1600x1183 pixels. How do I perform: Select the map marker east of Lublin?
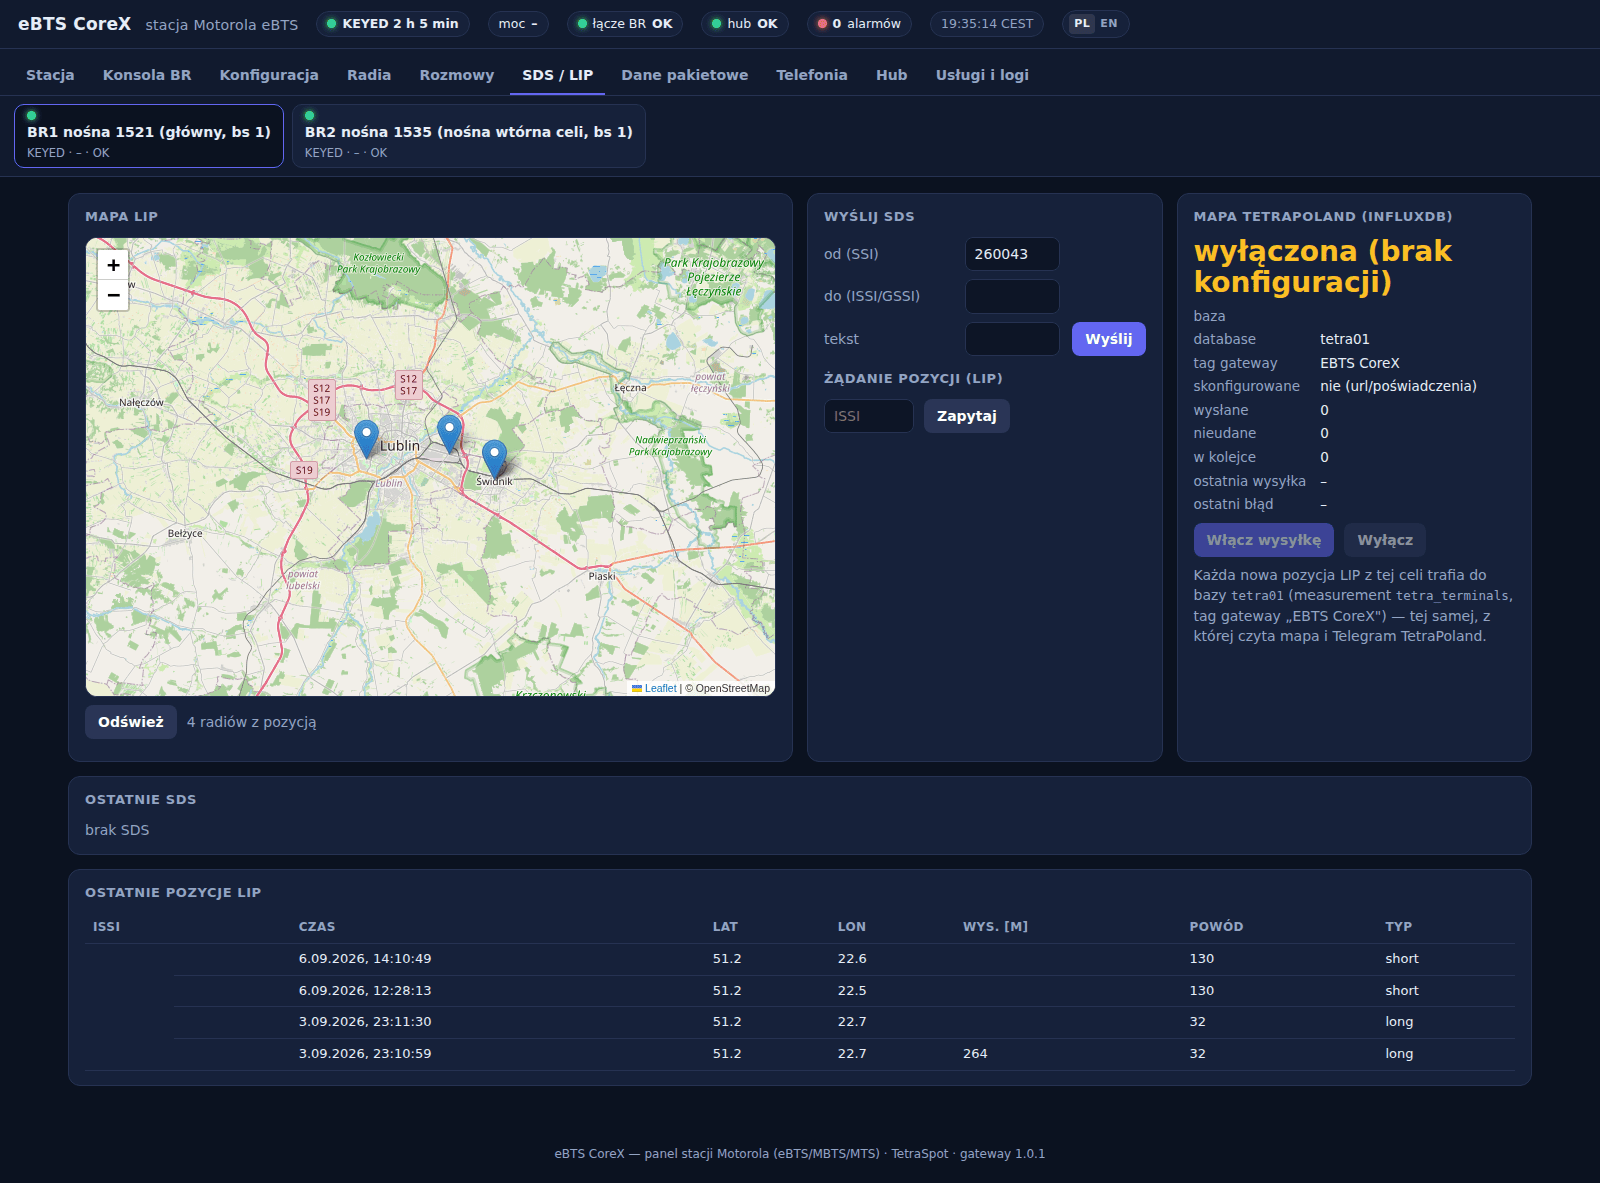pyautogui.click(x=449, y=434)
